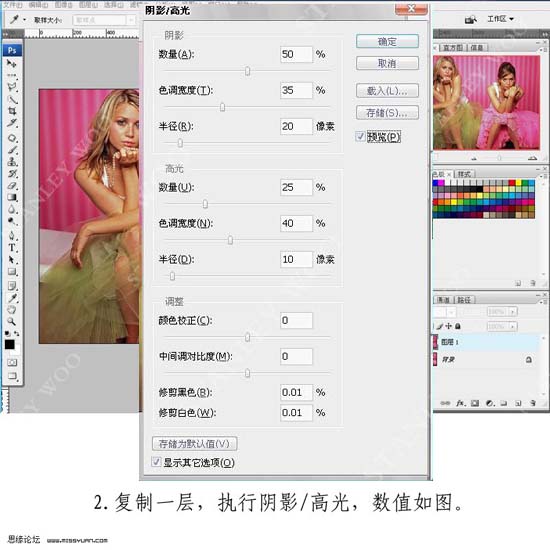Open the swatches panel options menu
The height and width of the screenshot is (550, 550).
click(543, 175)
